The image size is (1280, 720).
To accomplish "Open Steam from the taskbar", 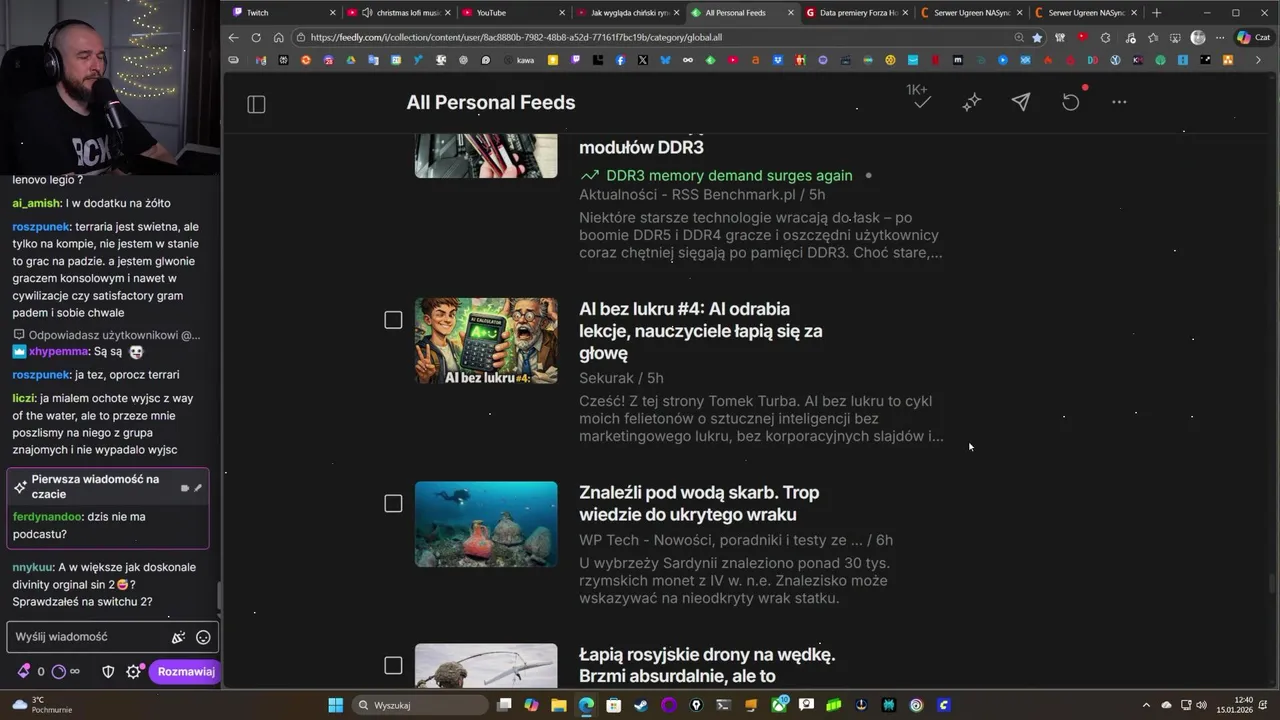I will point(640,705).
